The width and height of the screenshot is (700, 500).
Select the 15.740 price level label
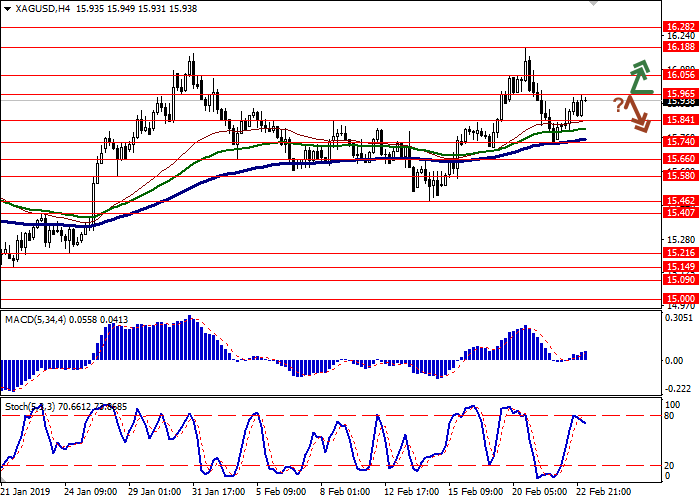(679, 142)
